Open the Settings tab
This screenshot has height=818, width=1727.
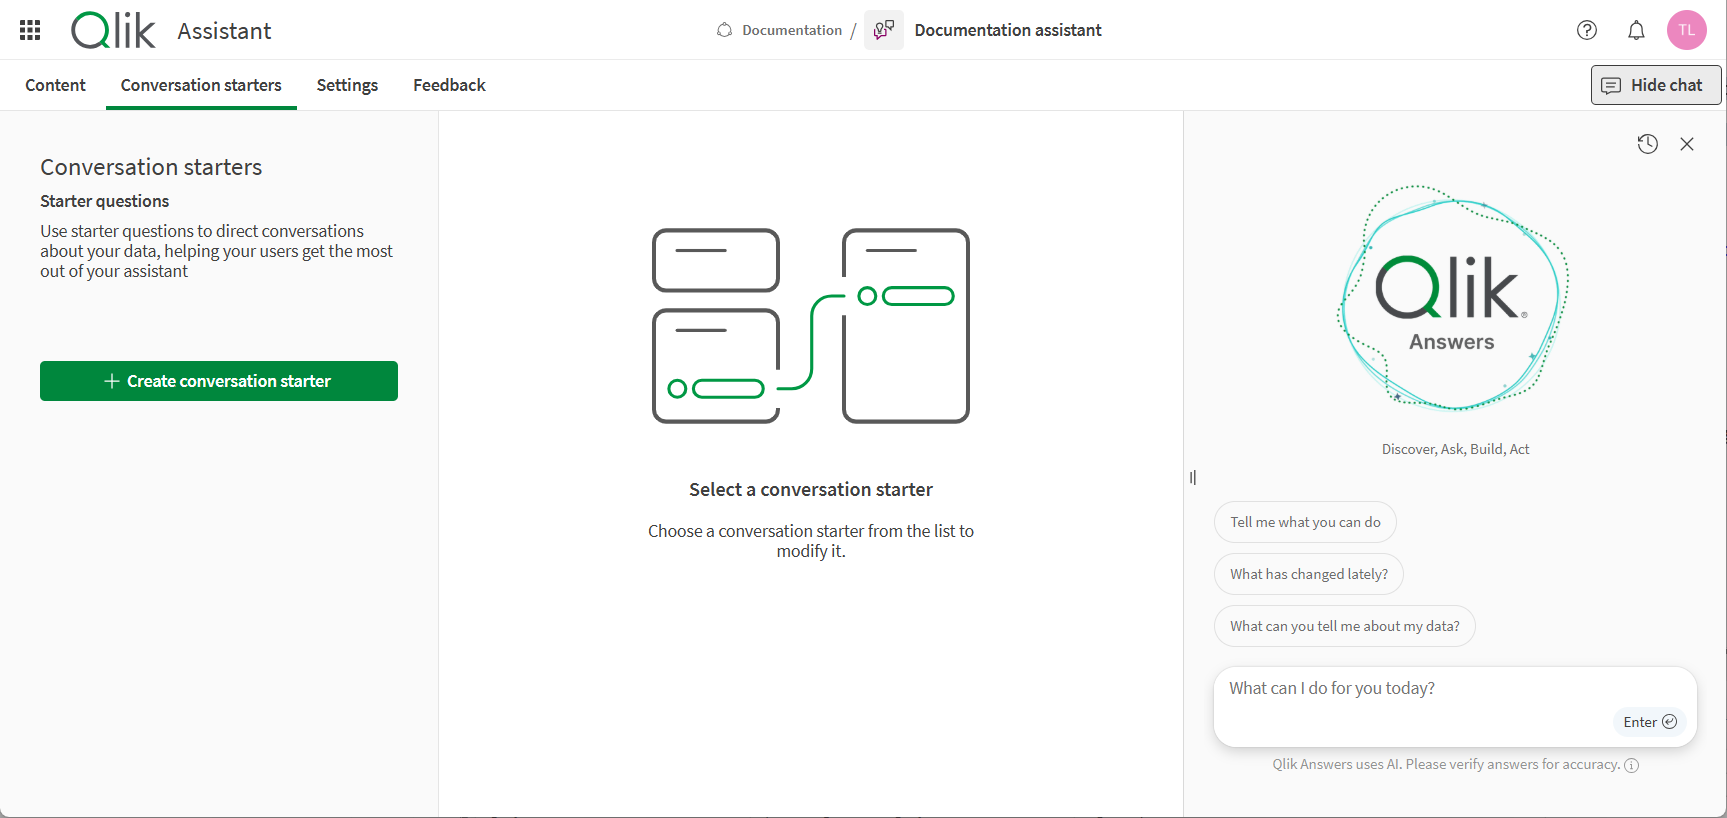click(x=347, y=85)
